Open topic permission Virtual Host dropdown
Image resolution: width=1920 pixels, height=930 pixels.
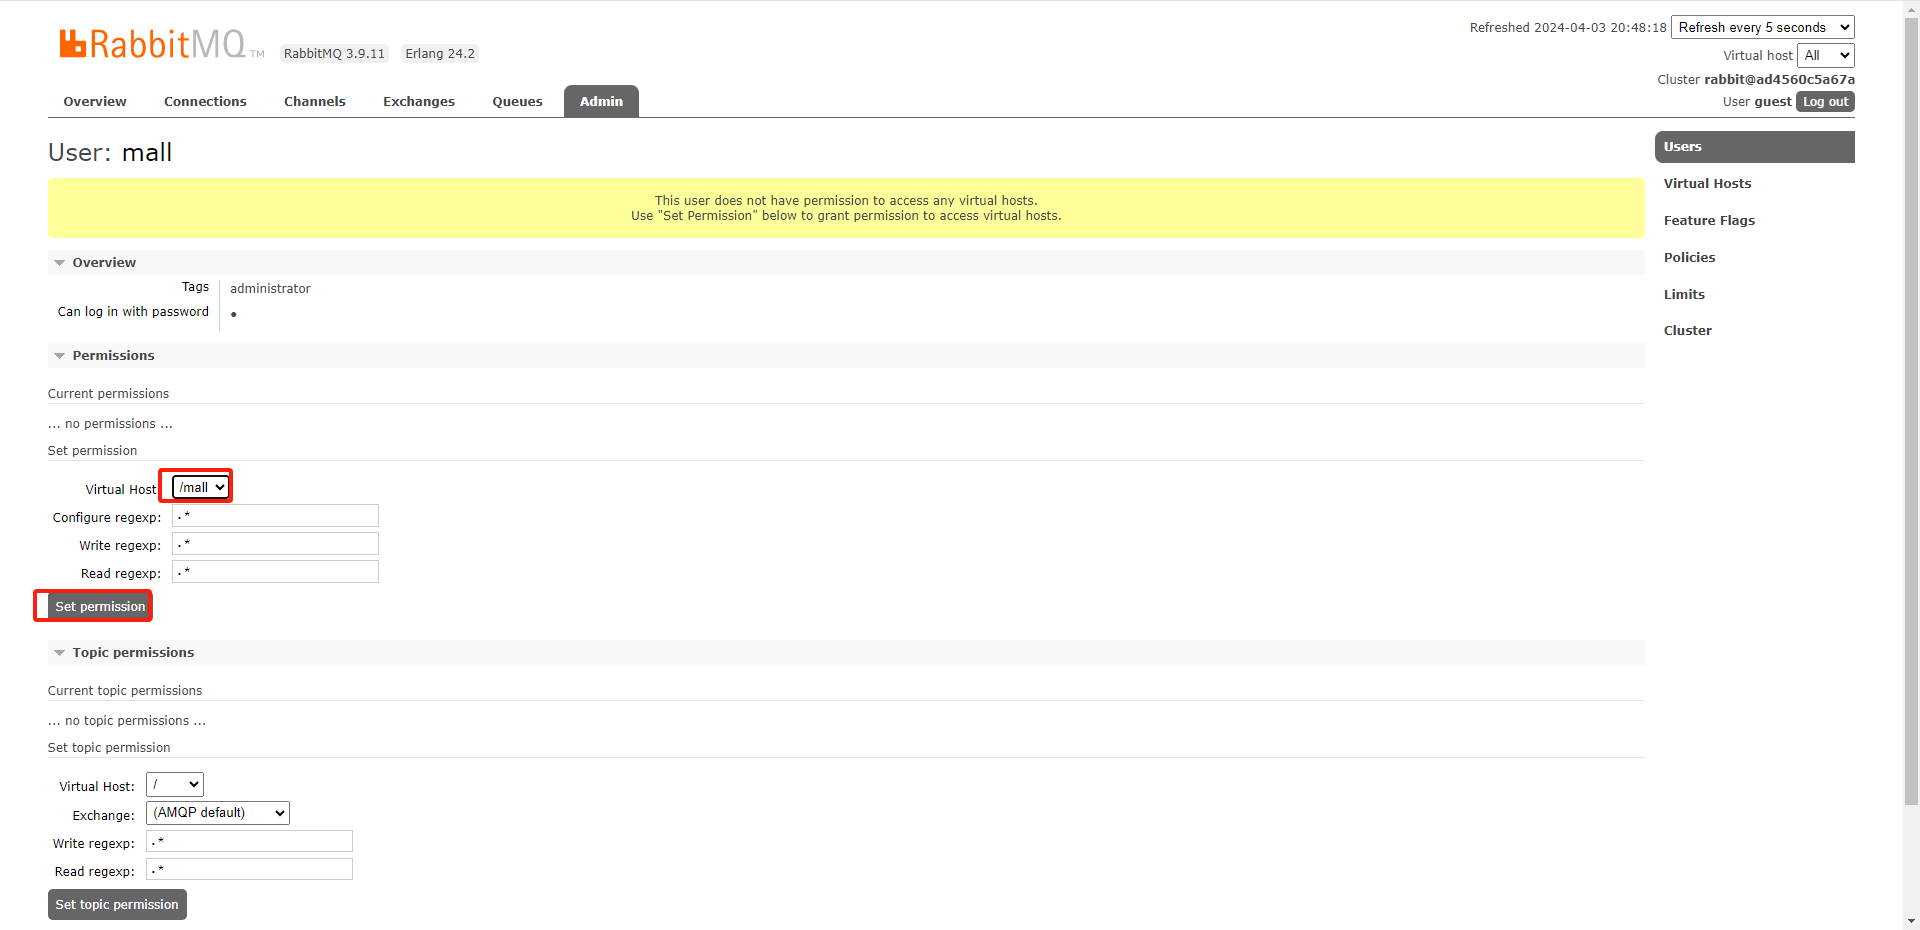point(175,785)
